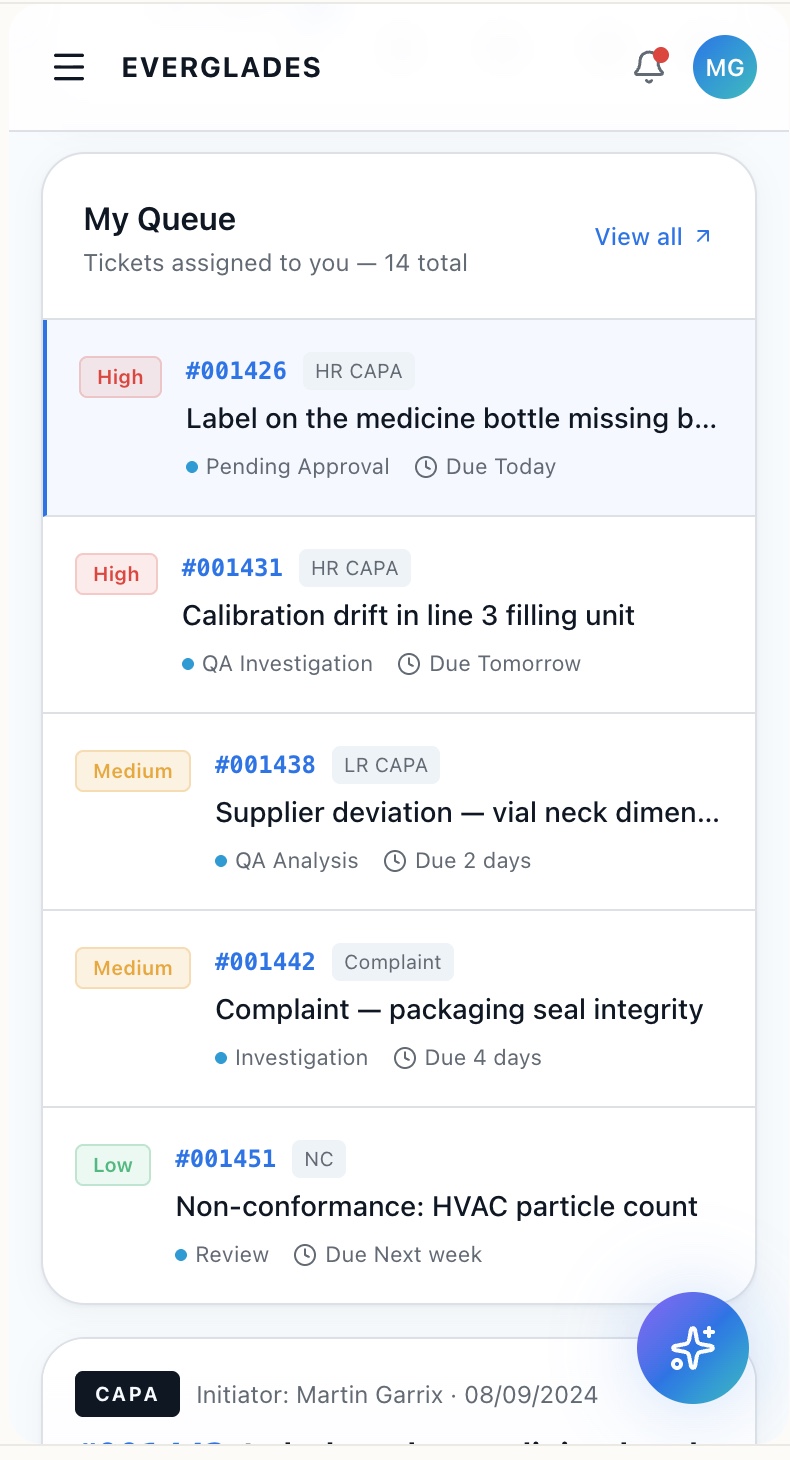The image size is (790, 1460).
Task: Open ticket #001431 link
Action: (232, 568)
